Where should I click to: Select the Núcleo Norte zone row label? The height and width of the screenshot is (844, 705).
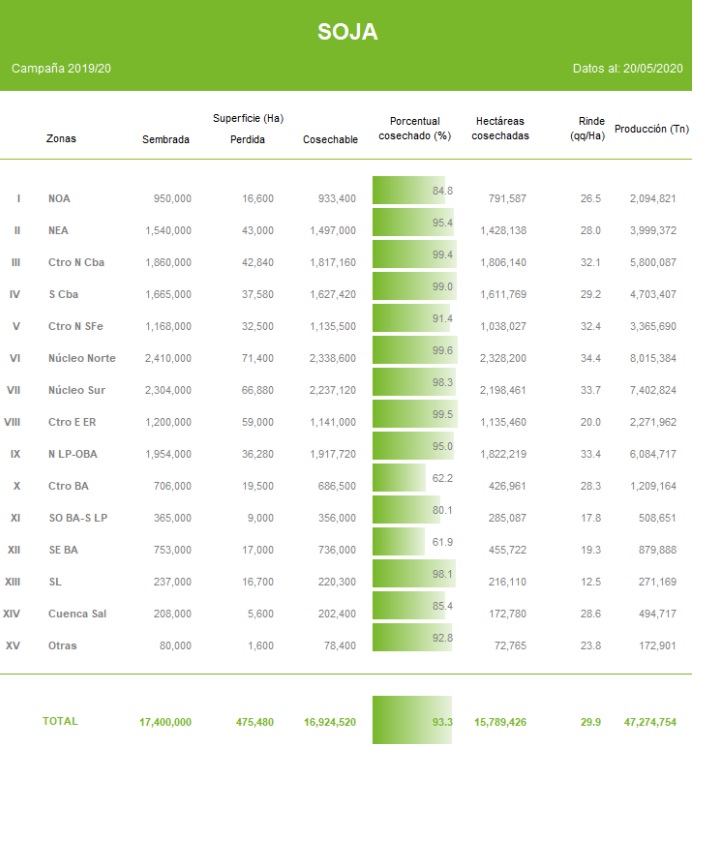coord(82,358)
